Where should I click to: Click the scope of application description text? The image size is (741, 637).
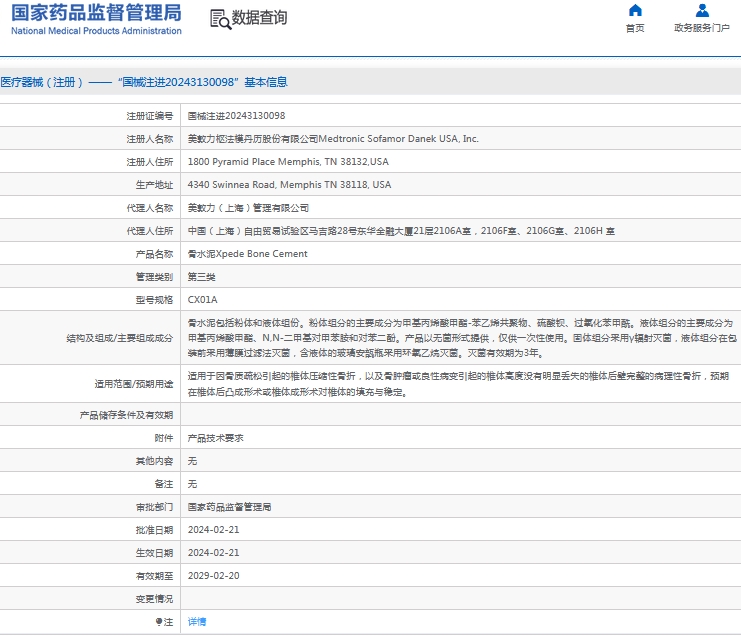coord(458,384)
